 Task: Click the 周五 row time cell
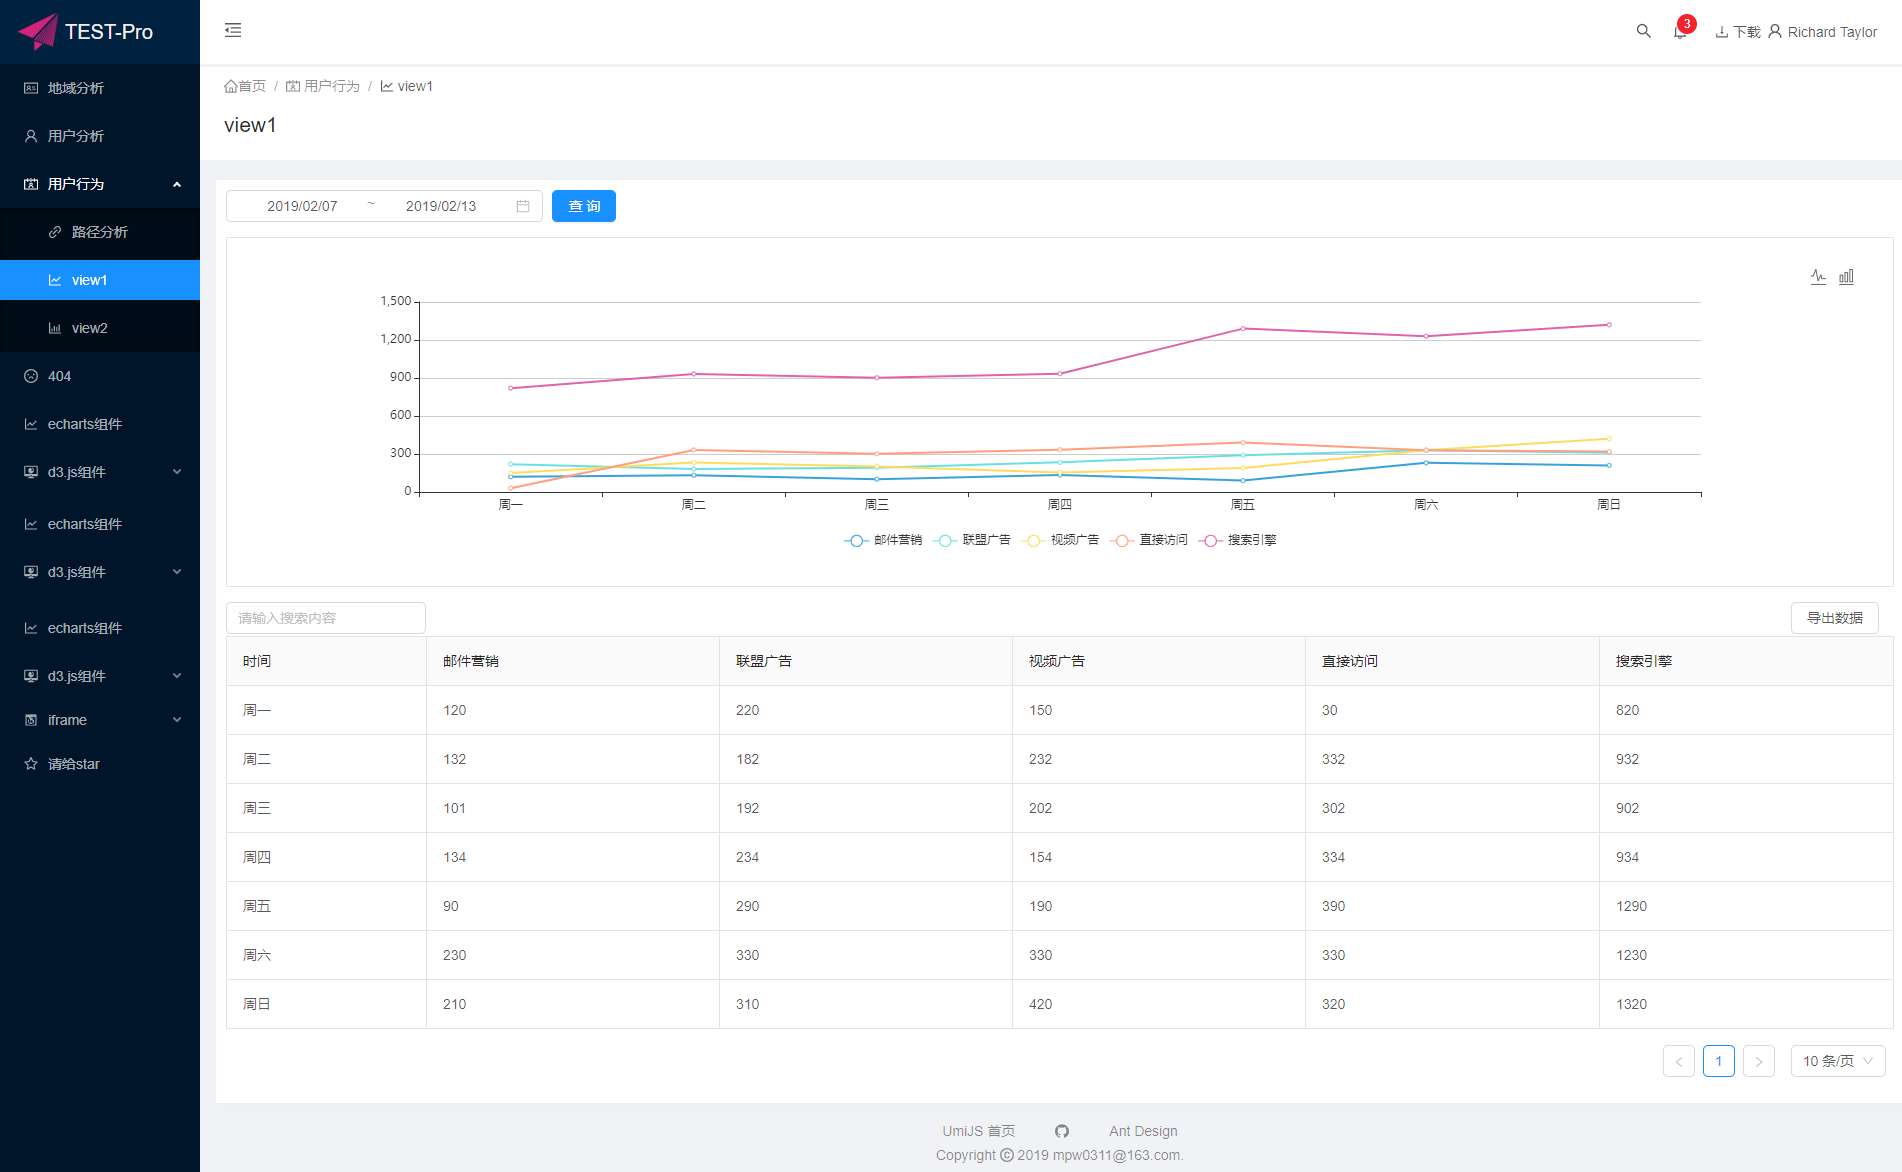click(x=326, y=906)
